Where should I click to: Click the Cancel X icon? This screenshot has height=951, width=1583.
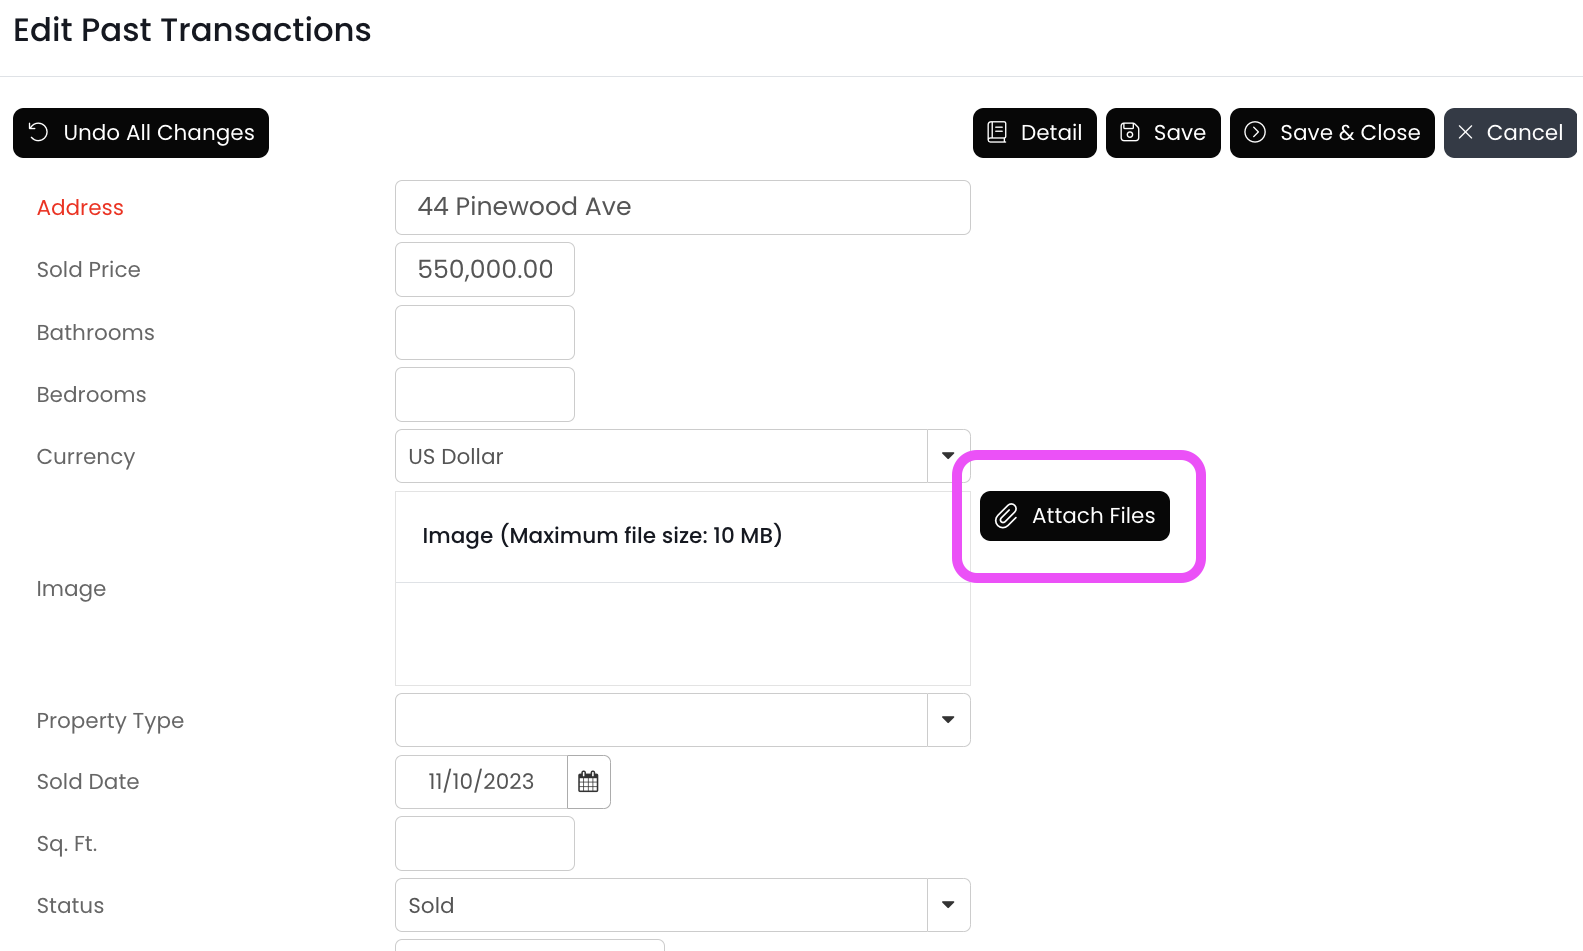[1466, 132]
